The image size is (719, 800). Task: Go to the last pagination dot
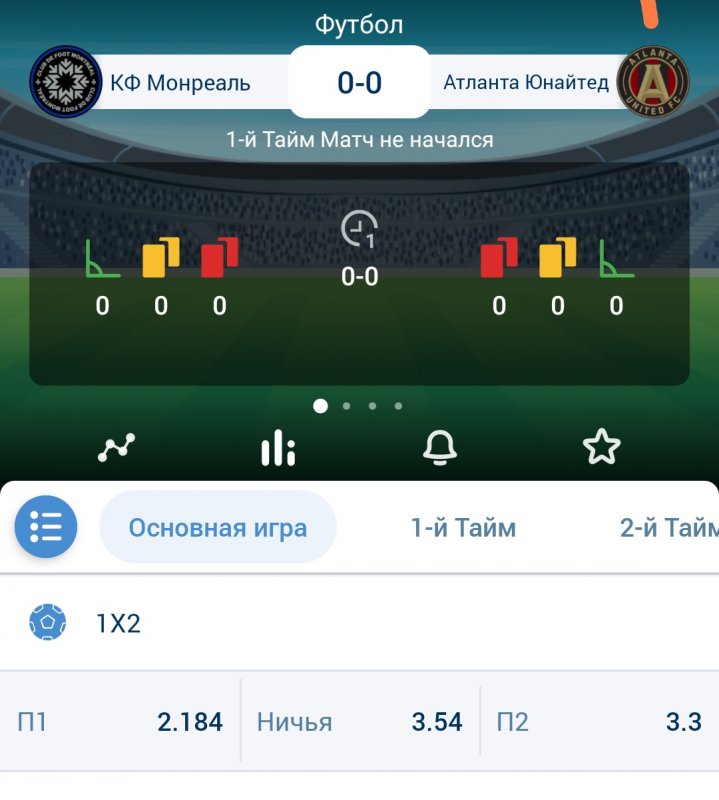click(399, 406)
